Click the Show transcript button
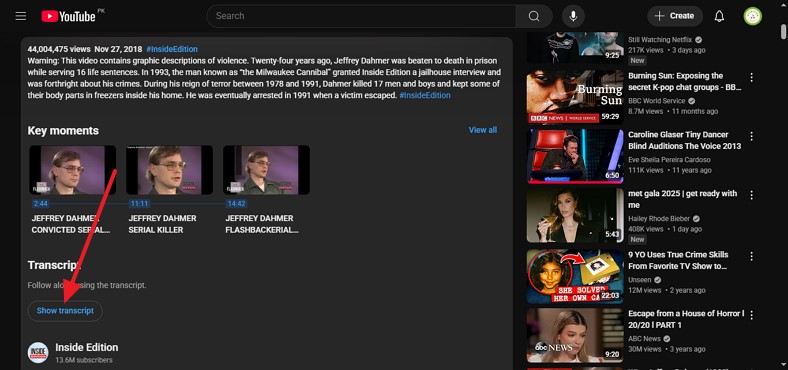788x370 pixels. click(65, 311)
